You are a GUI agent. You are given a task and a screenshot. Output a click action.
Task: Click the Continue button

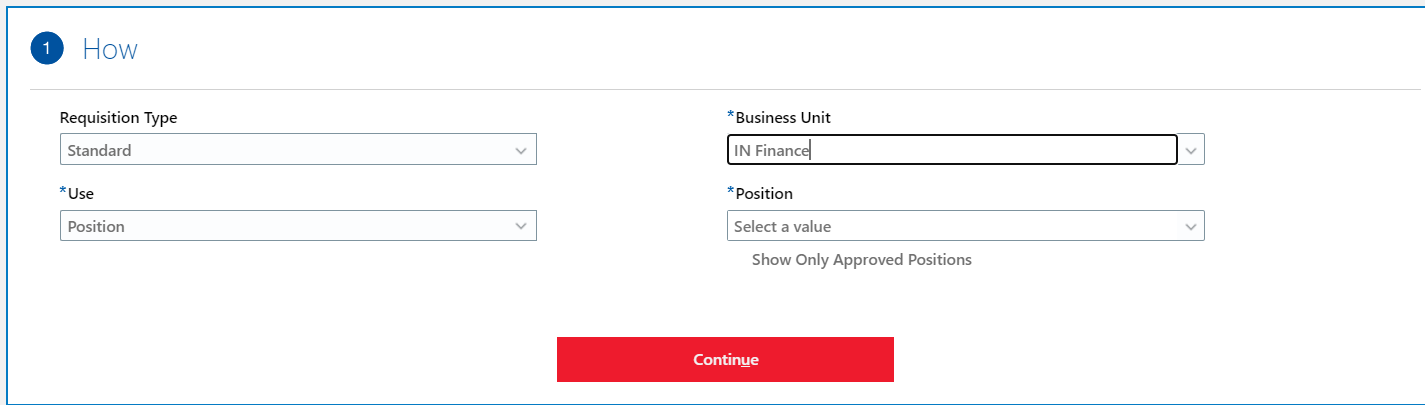725,359
